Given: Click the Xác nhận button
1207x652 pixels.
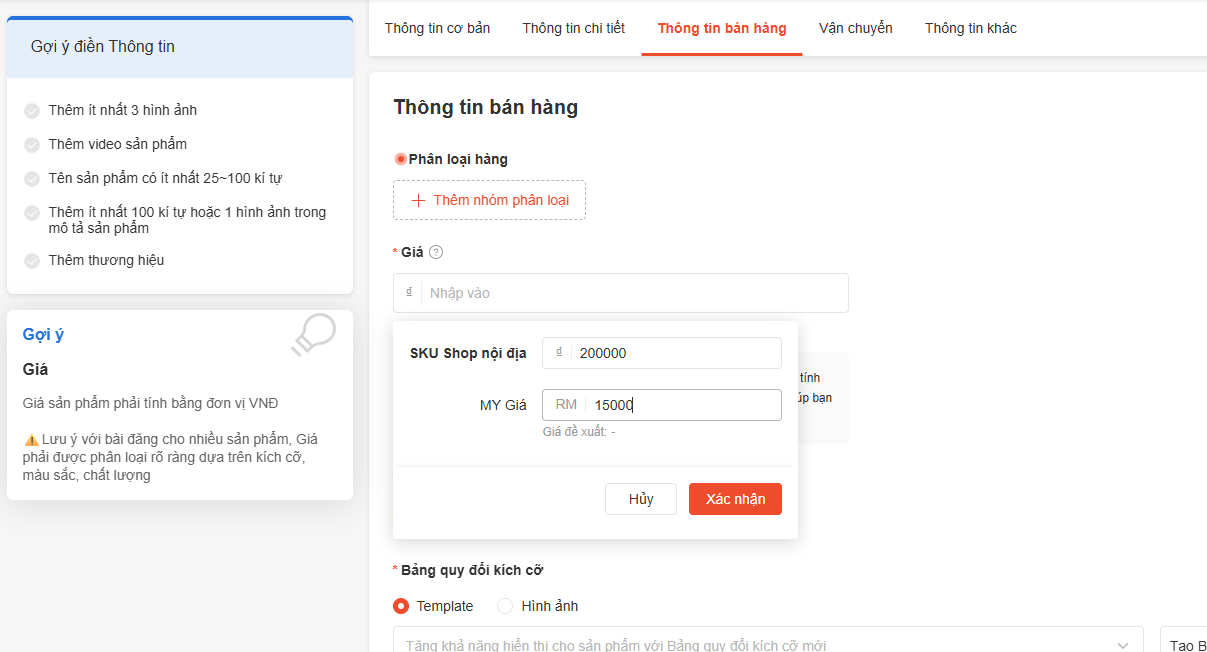Looking at the screenshot, I should [x=735, y=498].
